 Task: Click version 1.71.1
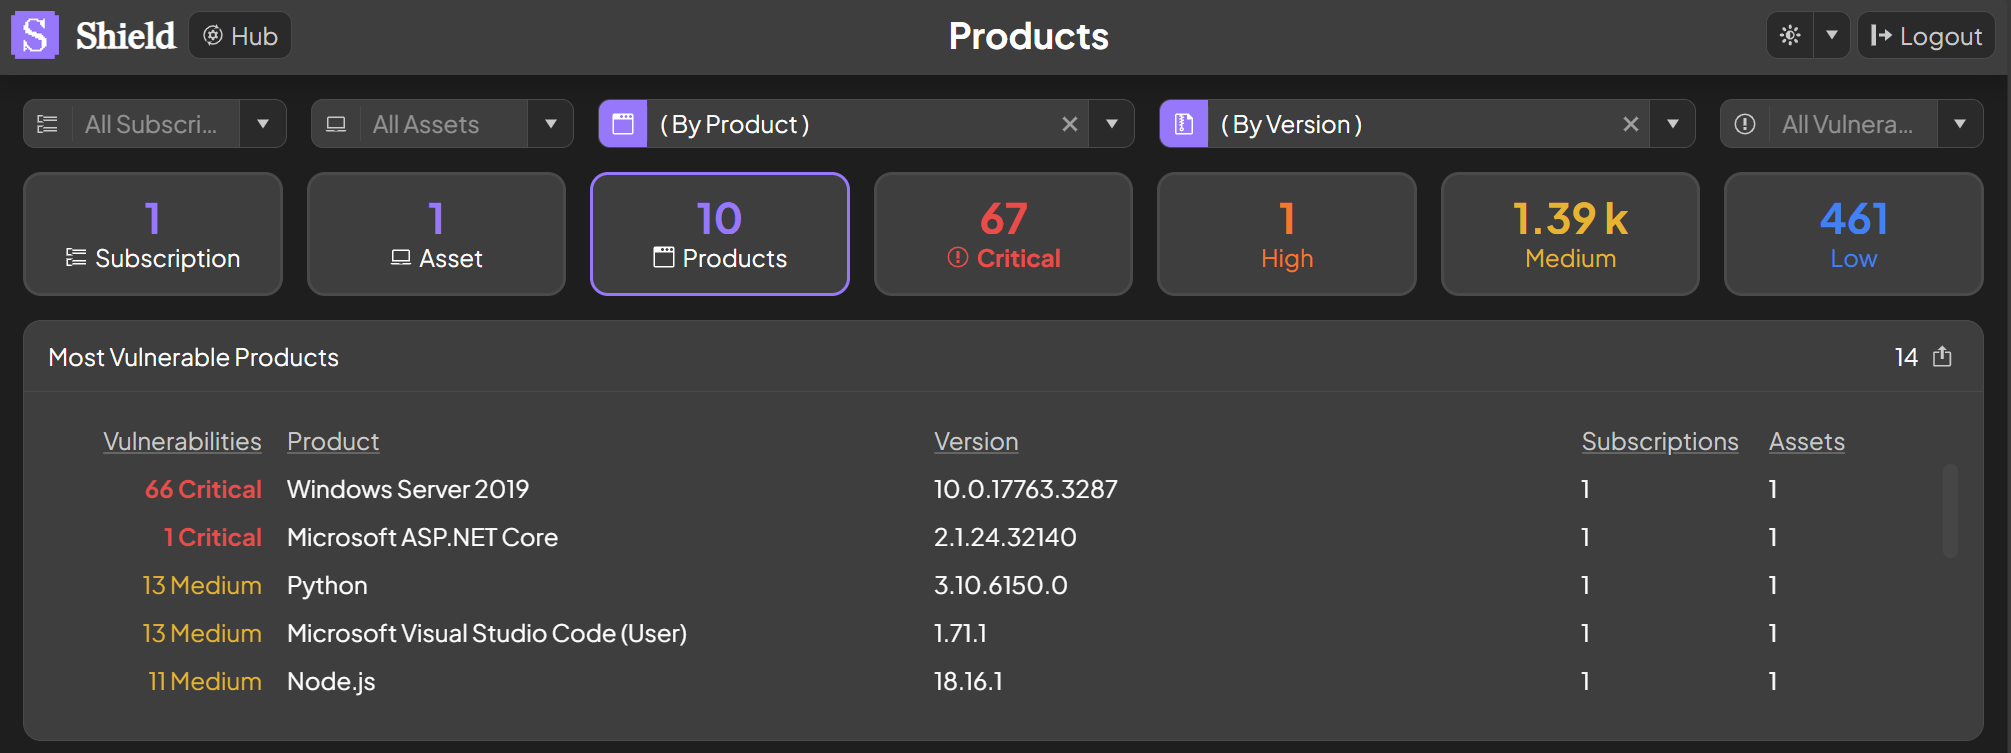point(960,633)
